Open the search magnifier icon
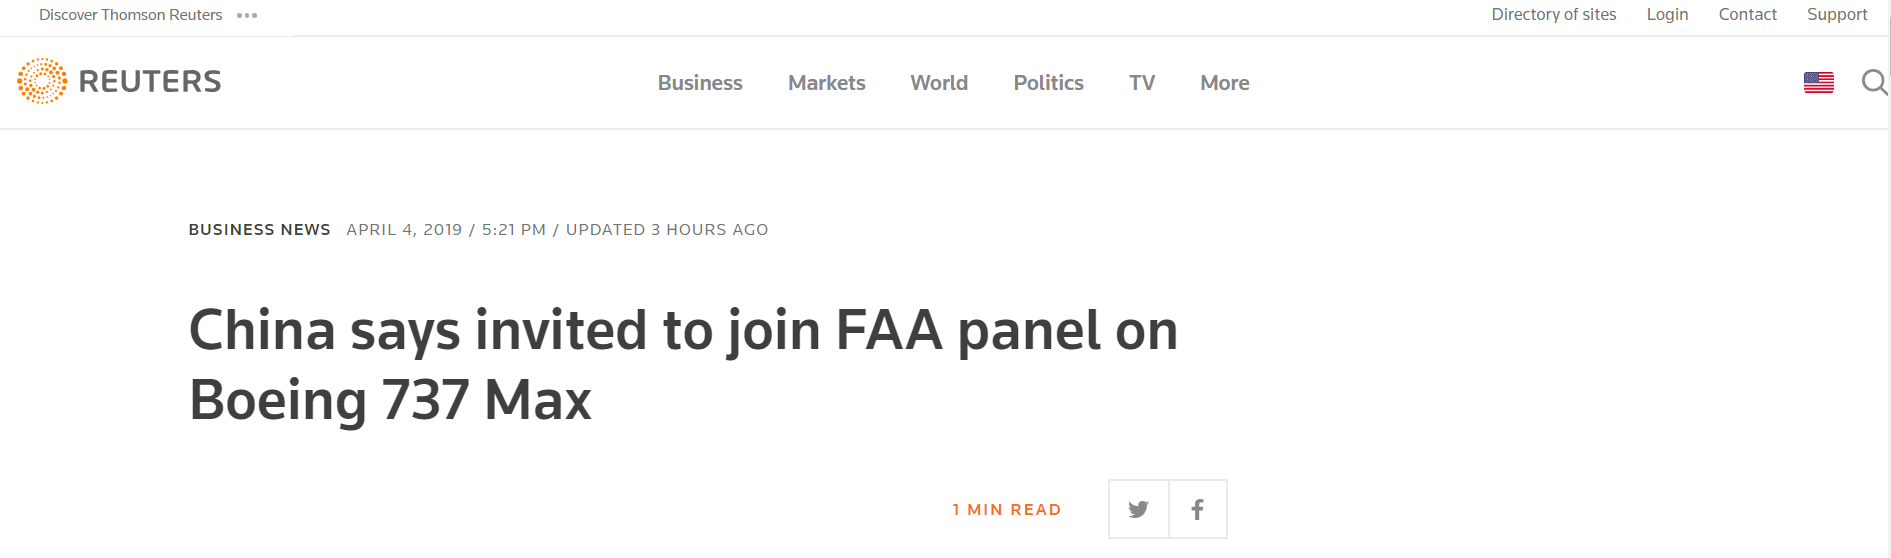This screenshot has height=558, width=1891. [x=1874, y=82]
